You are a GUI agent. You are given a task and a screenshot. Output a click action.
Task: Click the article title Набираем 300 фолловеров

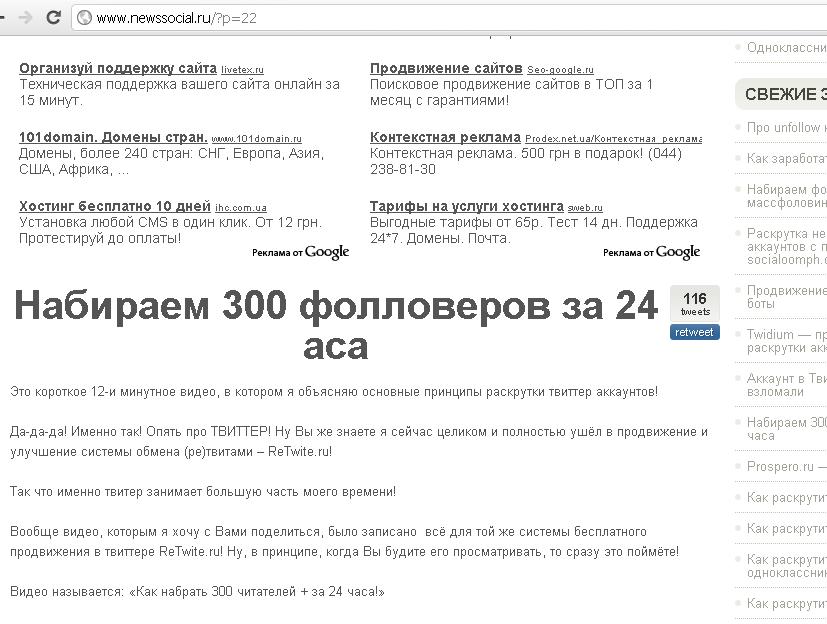point(336,325)
